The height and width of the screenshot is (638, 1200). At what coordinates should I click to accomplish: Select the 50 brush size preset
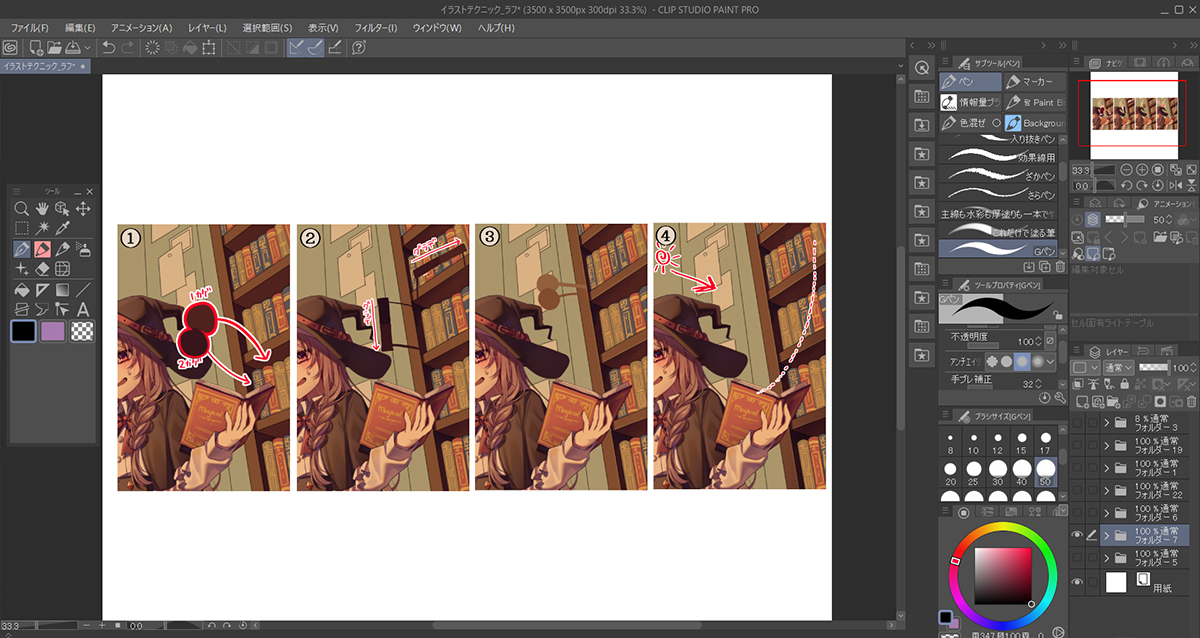(1046, 468)
